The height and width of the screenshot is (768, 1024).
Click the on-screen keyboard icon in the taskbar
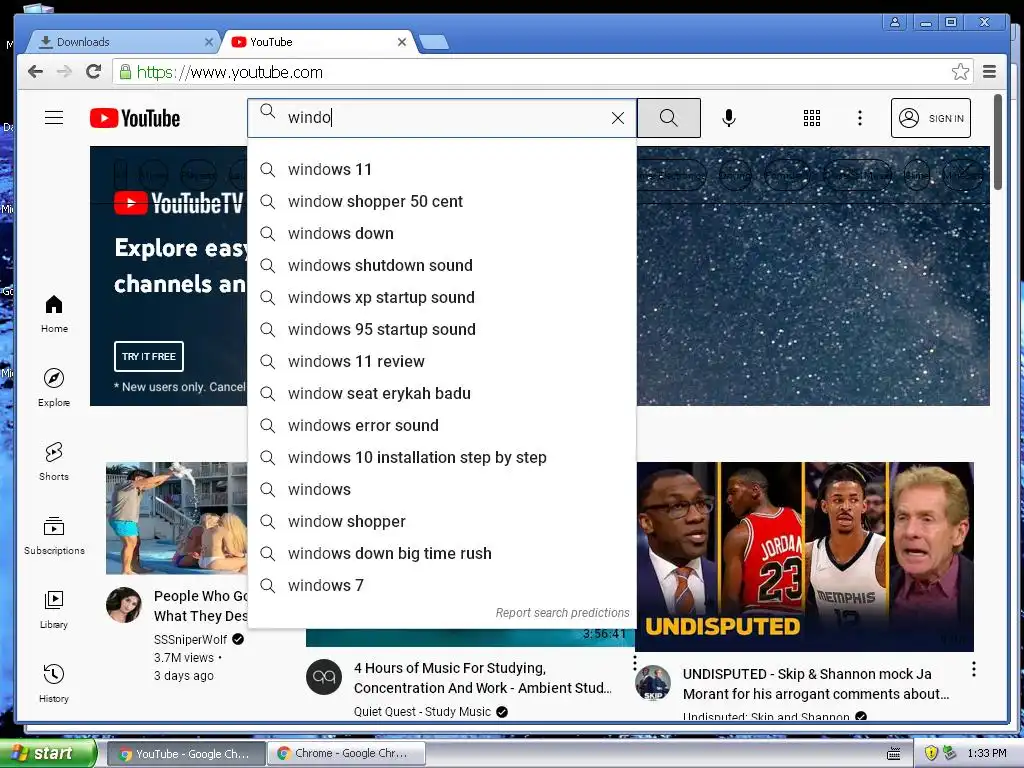894,754
